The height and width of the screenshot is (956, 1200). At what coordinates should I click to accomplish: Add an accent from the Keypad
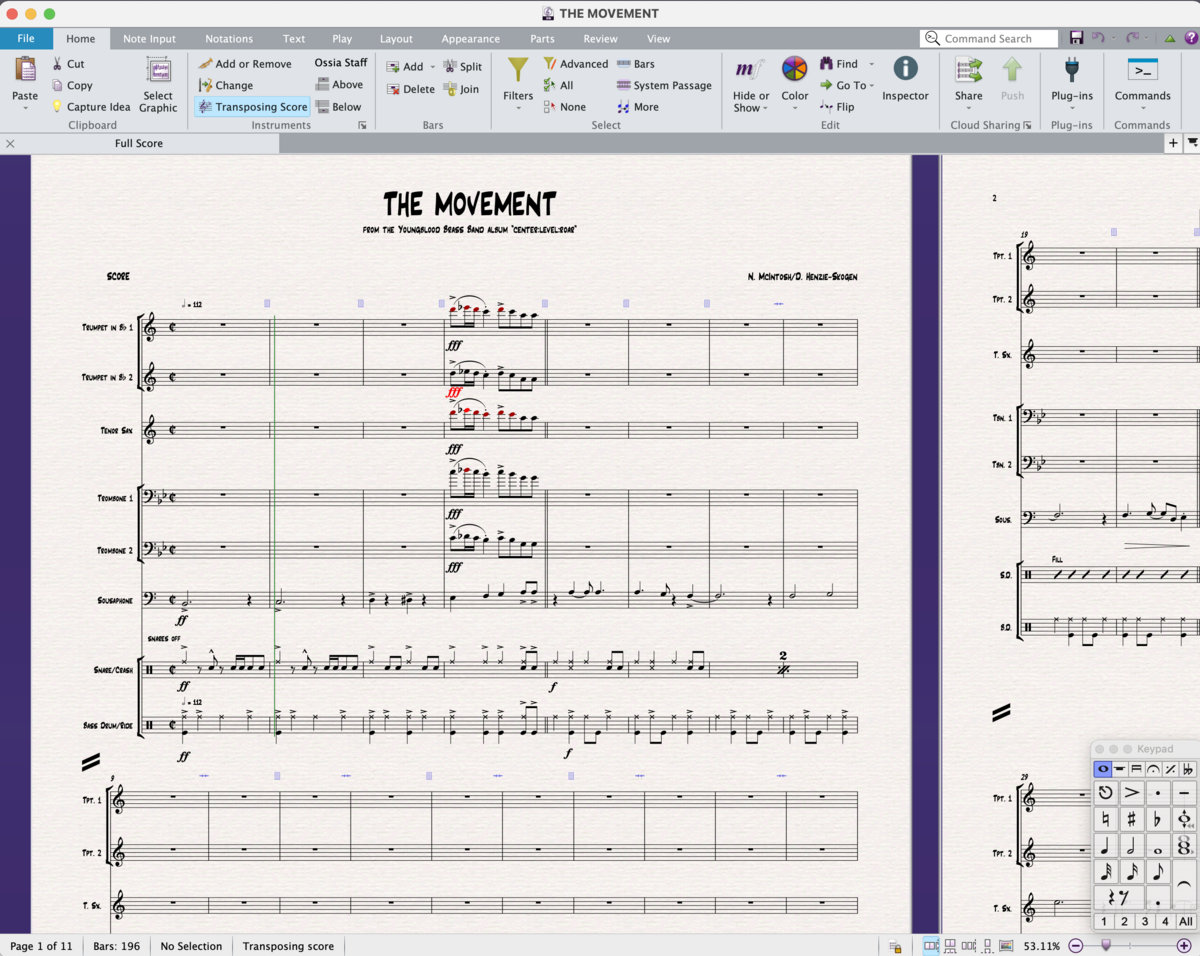click(x=1130, y=791)
